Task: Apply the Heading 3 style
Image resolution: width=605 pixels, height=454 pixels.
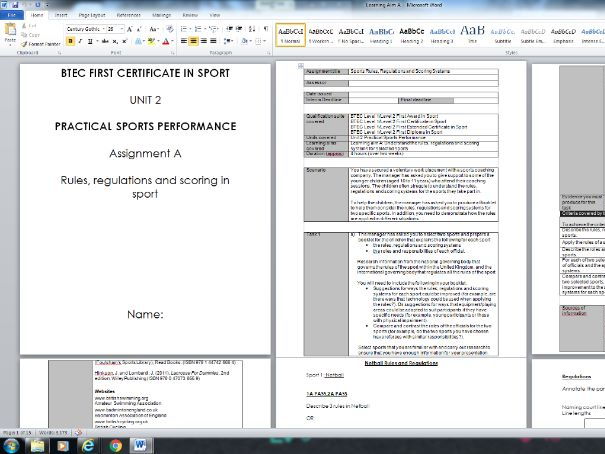Action: pos(442,35)
